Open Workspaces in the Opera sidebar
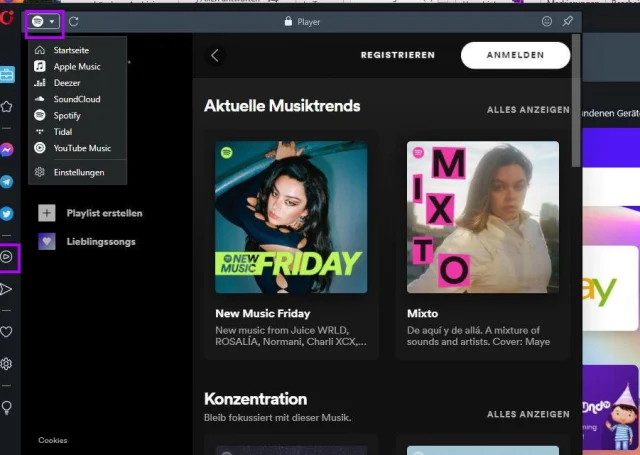This screenshot has width=640, height=455. coord(7,75)
